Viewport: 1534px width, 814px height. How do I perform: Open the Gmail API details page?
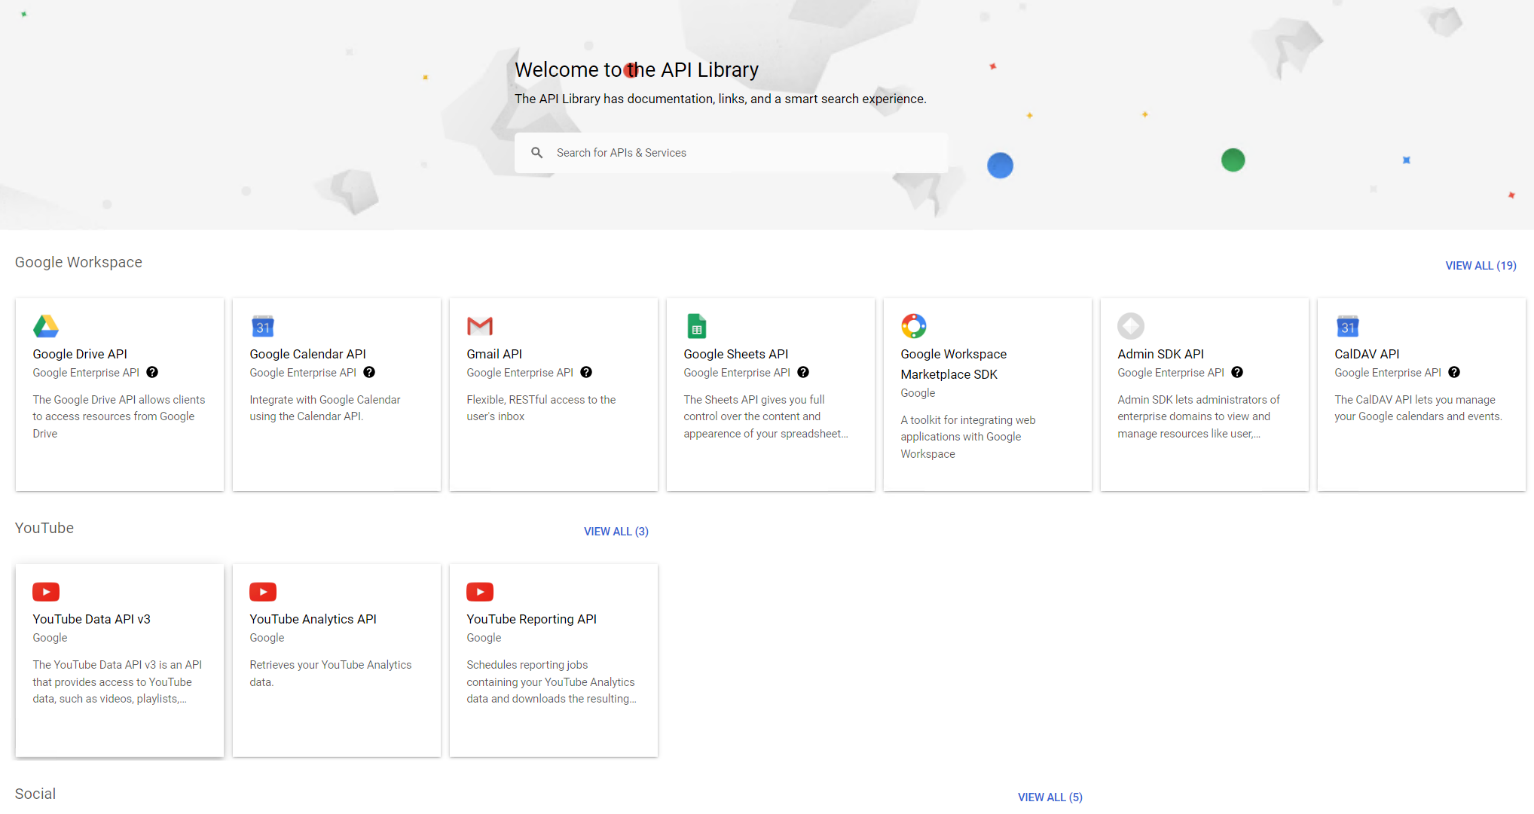494,353
